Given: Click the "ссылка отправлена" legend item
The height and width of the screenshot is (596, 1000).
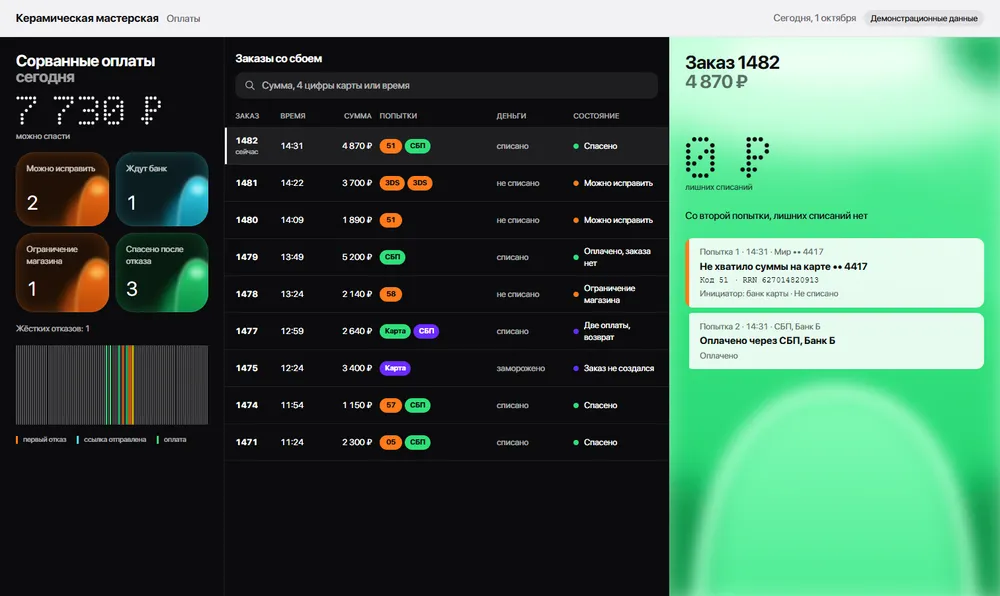Looking at the screenshot, I should [112, 439].
